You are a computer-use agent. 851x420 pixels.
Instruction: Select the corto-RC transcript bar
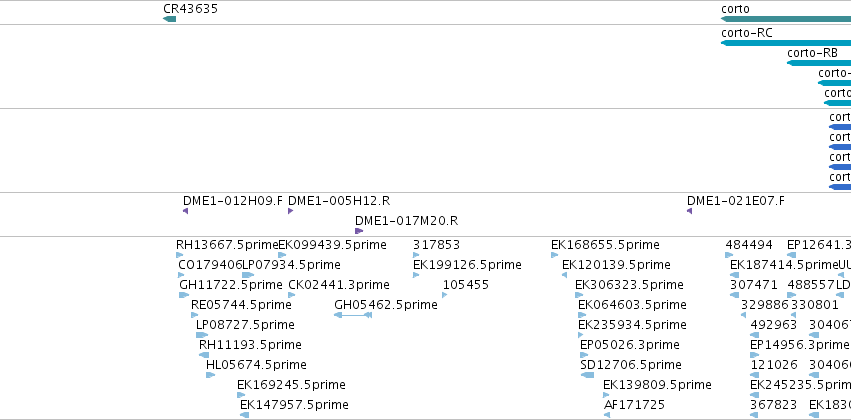786,43
